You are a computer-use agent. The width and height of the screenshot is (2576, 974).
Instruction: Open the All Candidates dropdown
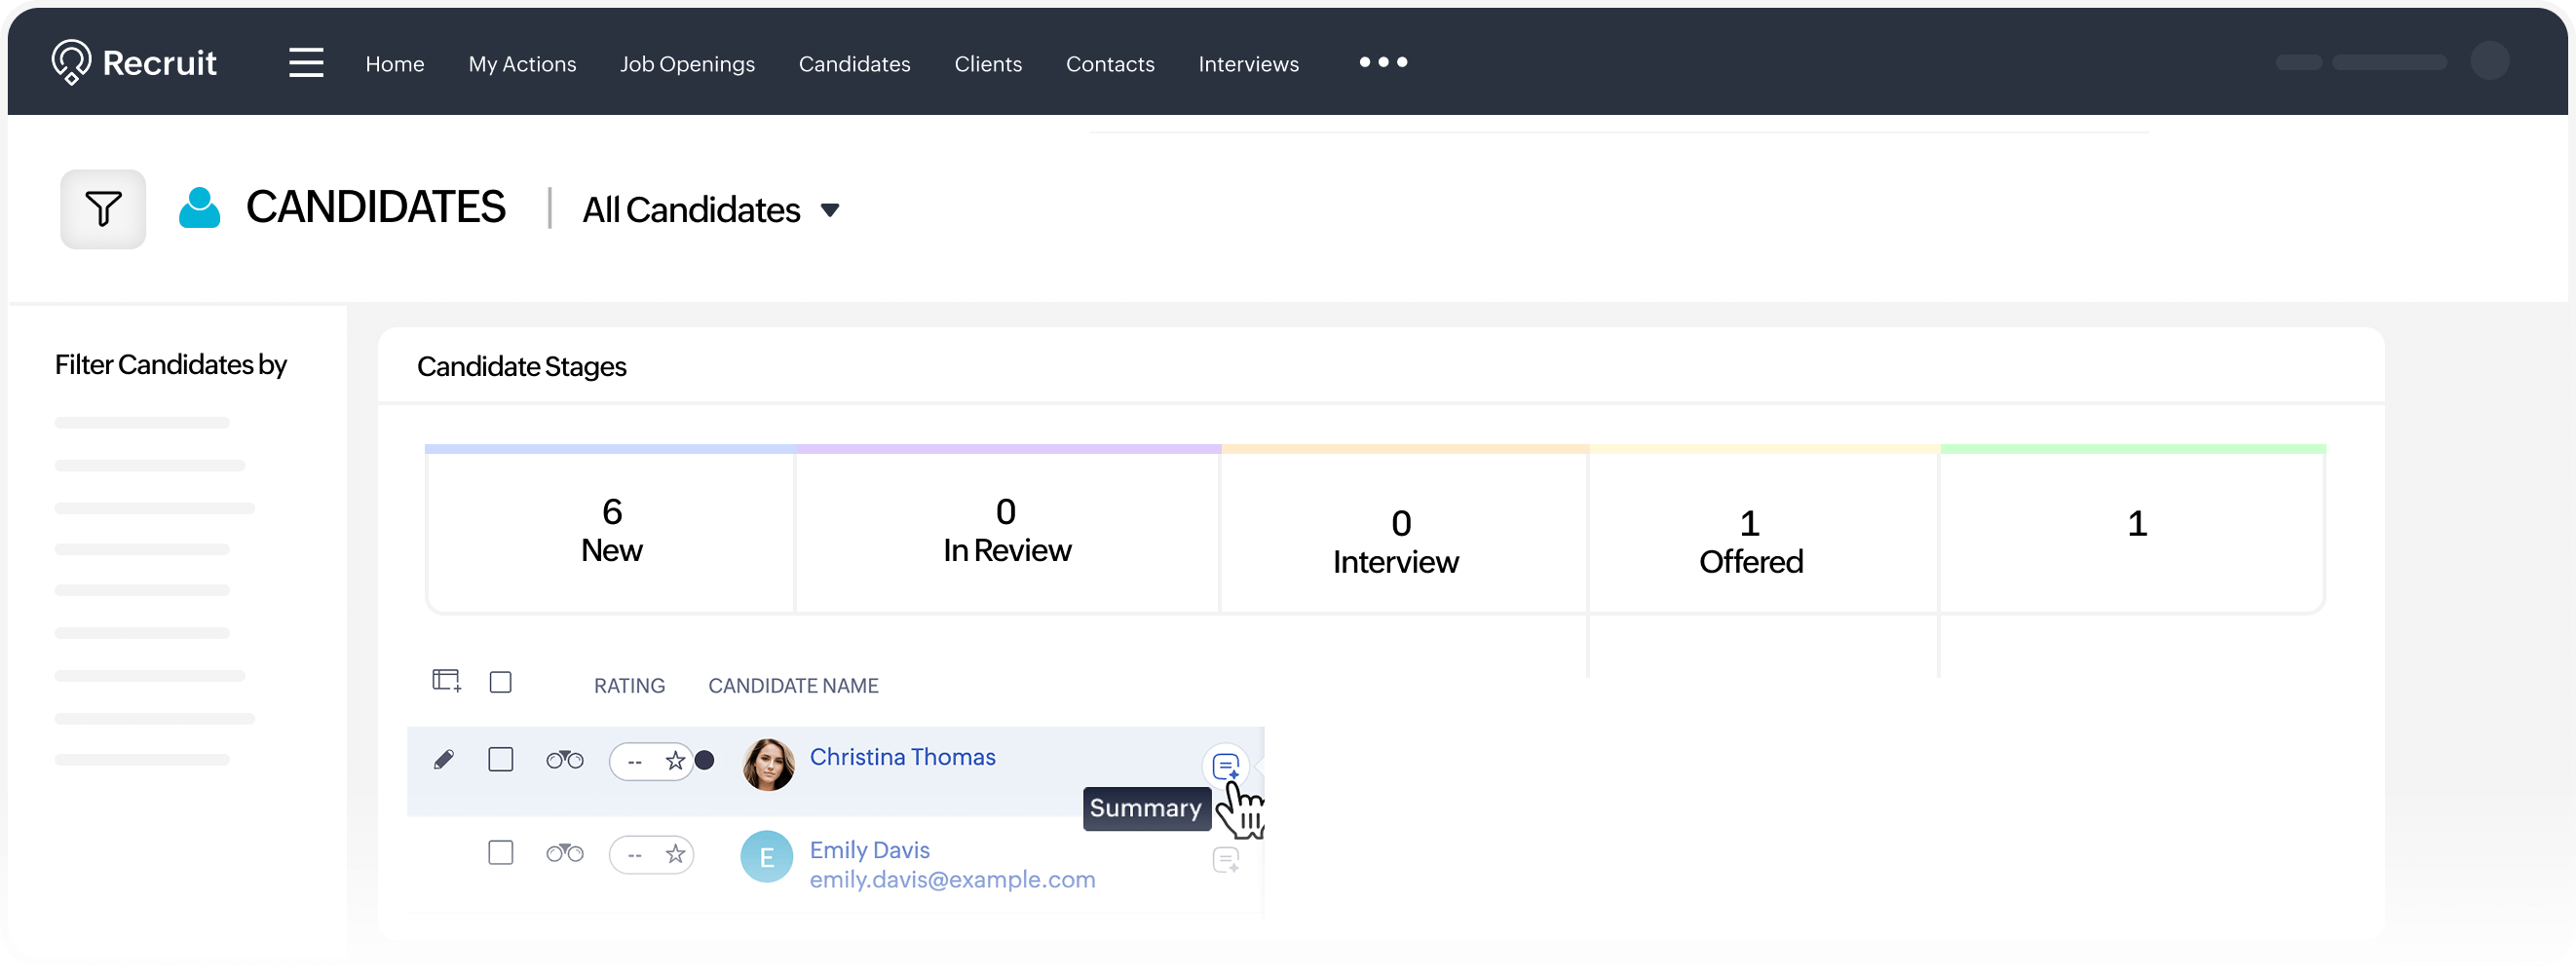click(x=711, y=209)
